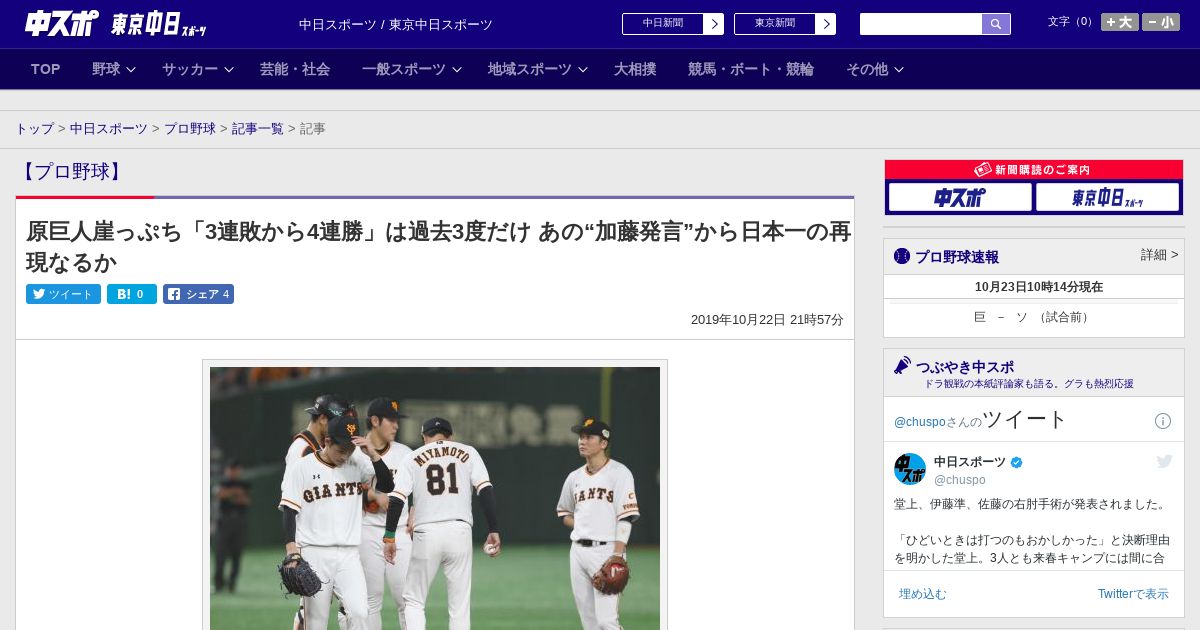Decrease text size with 小 button
1200x630 pixels.
(x=1161, y=22)
